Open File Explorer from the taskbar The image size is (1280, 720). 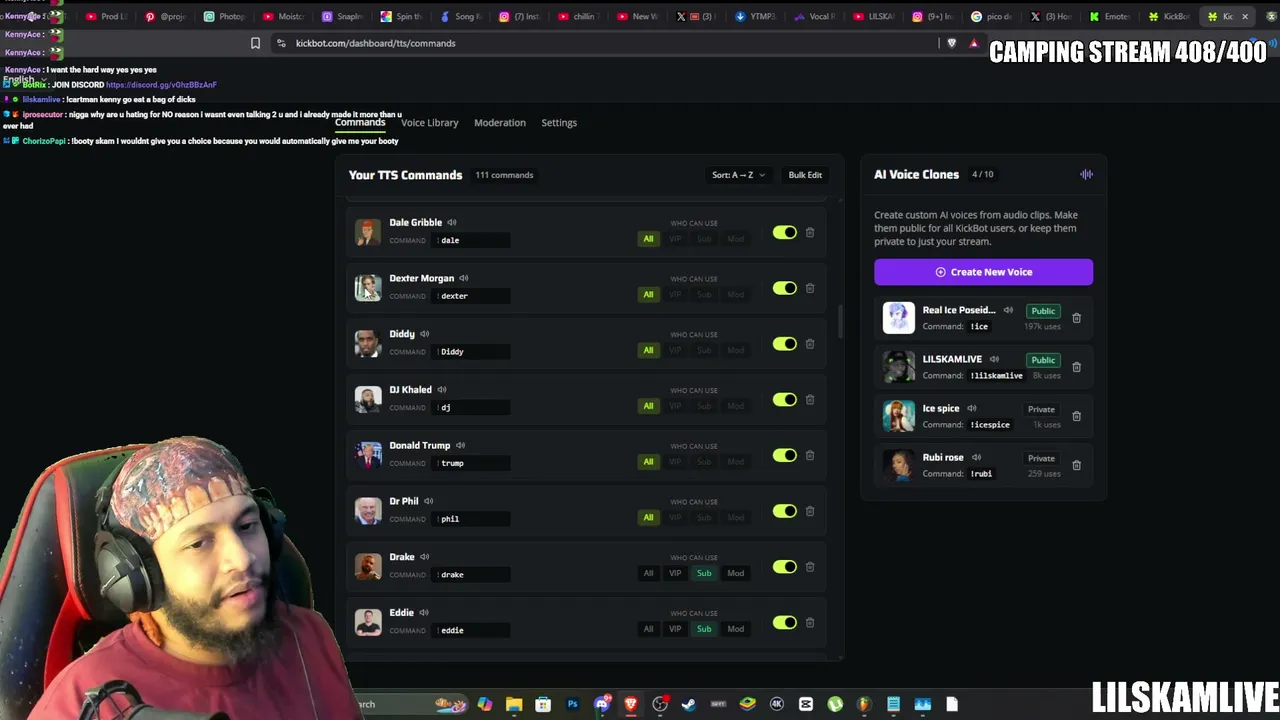pos(514,704)
